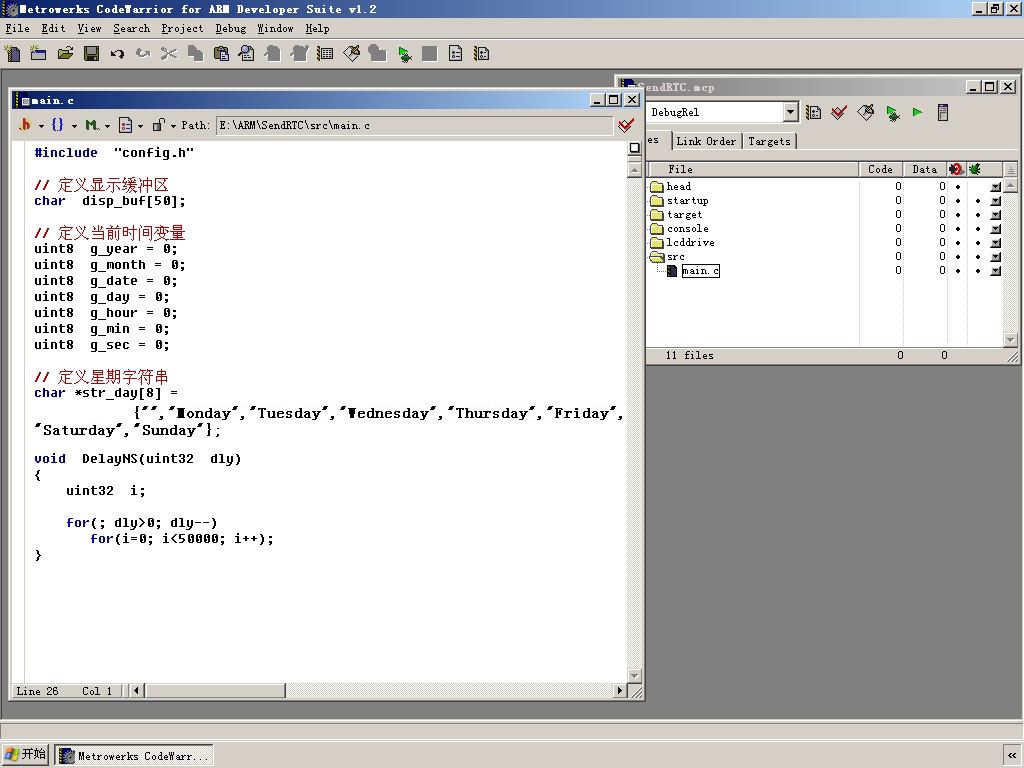This screenshot has height=768, width=1024.
Task: Open the document settings popup in editor
Action: pyautogui.click(x=130, y=125)
